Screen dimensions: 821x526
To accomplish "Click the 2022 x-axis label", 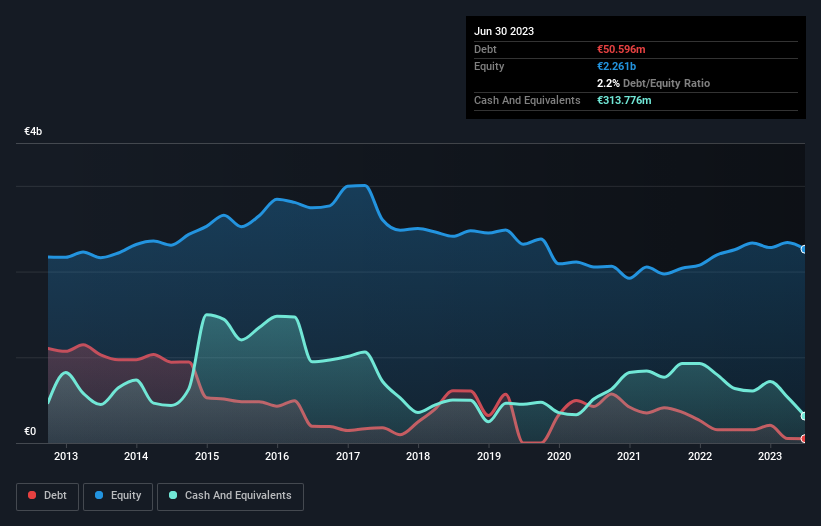I will coord(700,456).
